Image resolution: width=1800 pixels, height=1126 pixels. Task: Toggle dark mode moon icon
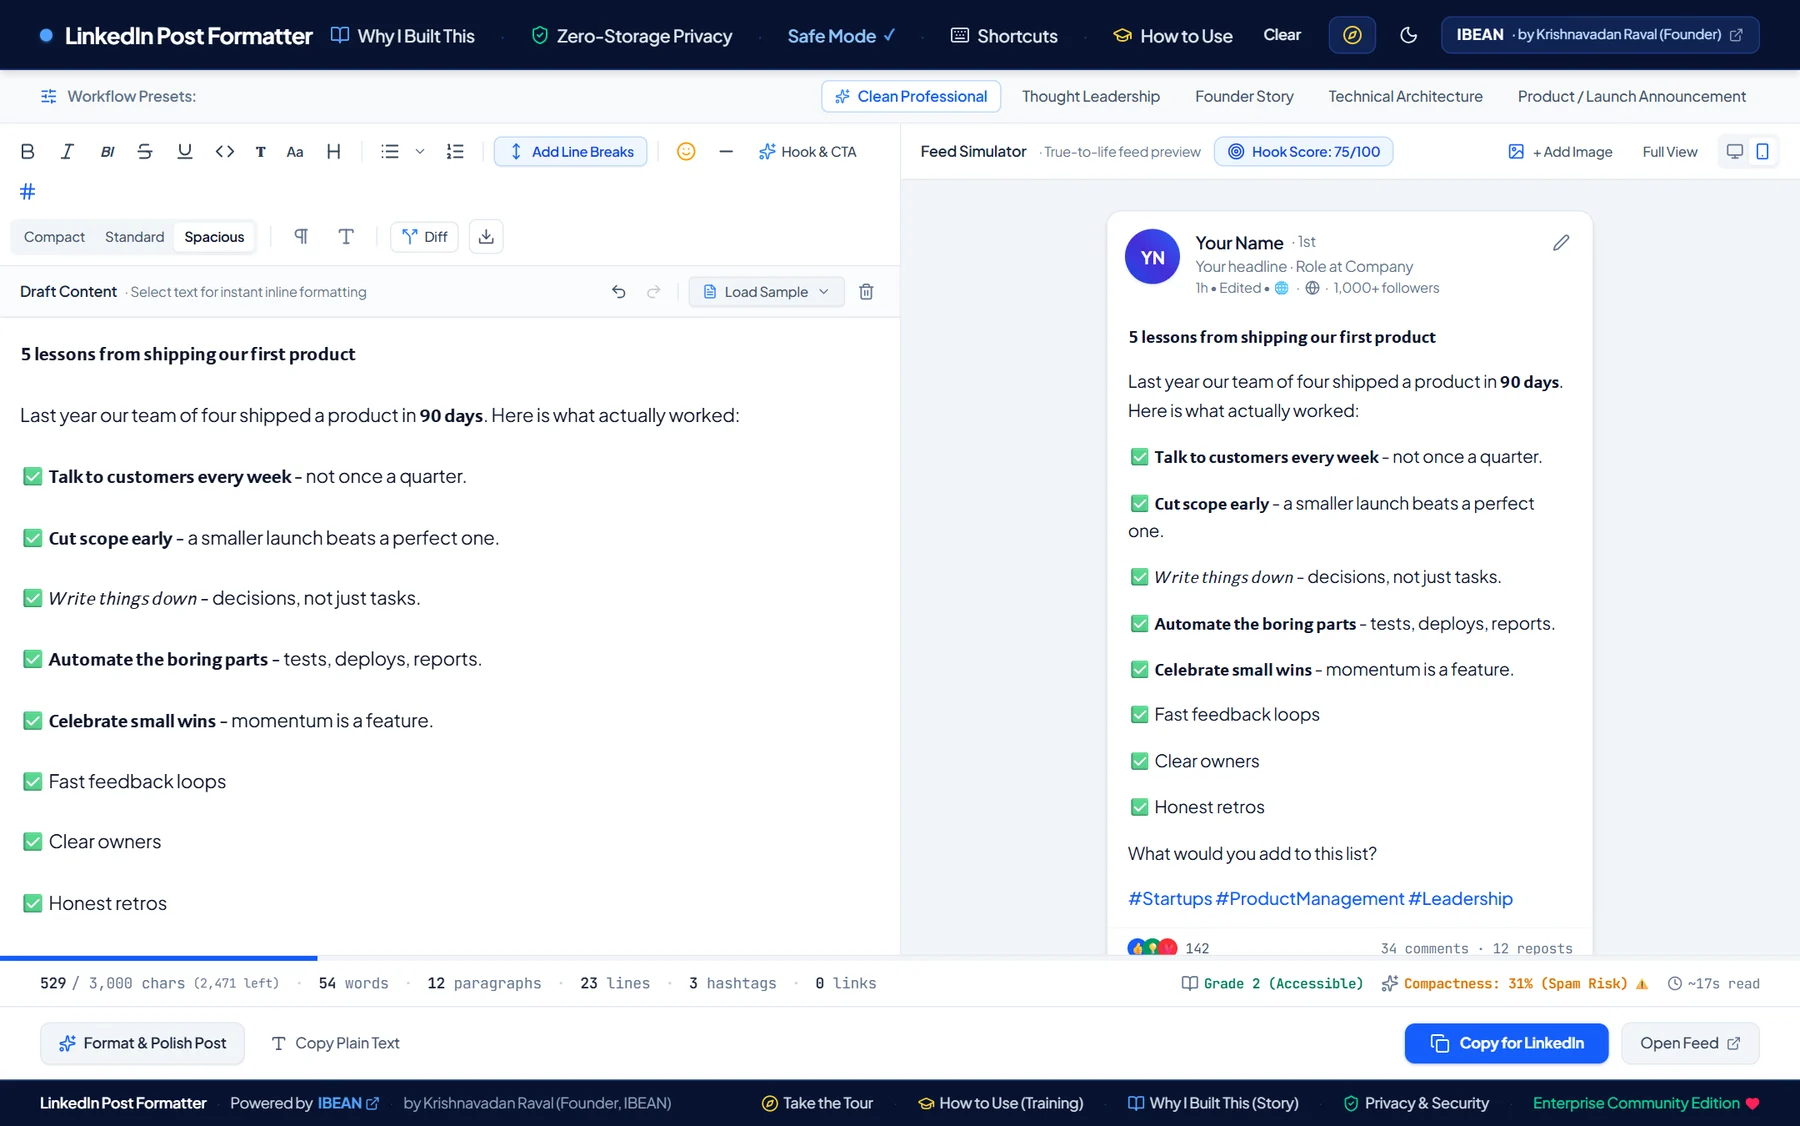(1409, 36)
